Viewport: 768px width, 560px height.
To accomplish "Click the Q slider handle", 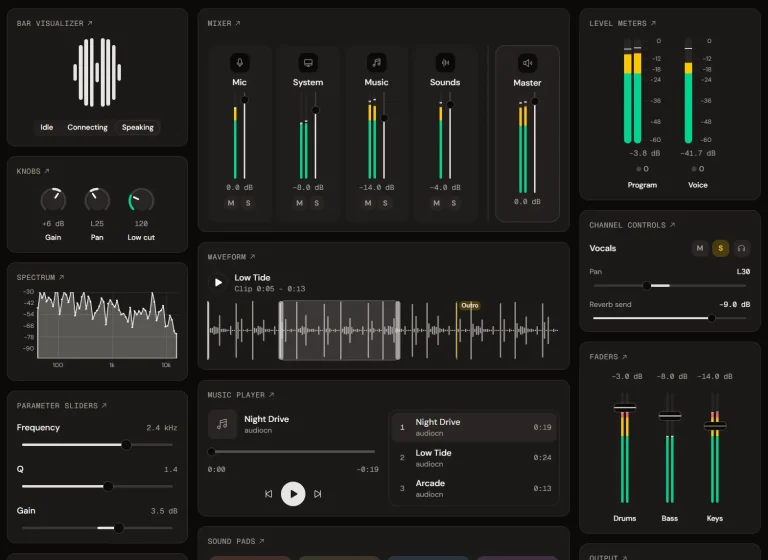I will [108, 487].
